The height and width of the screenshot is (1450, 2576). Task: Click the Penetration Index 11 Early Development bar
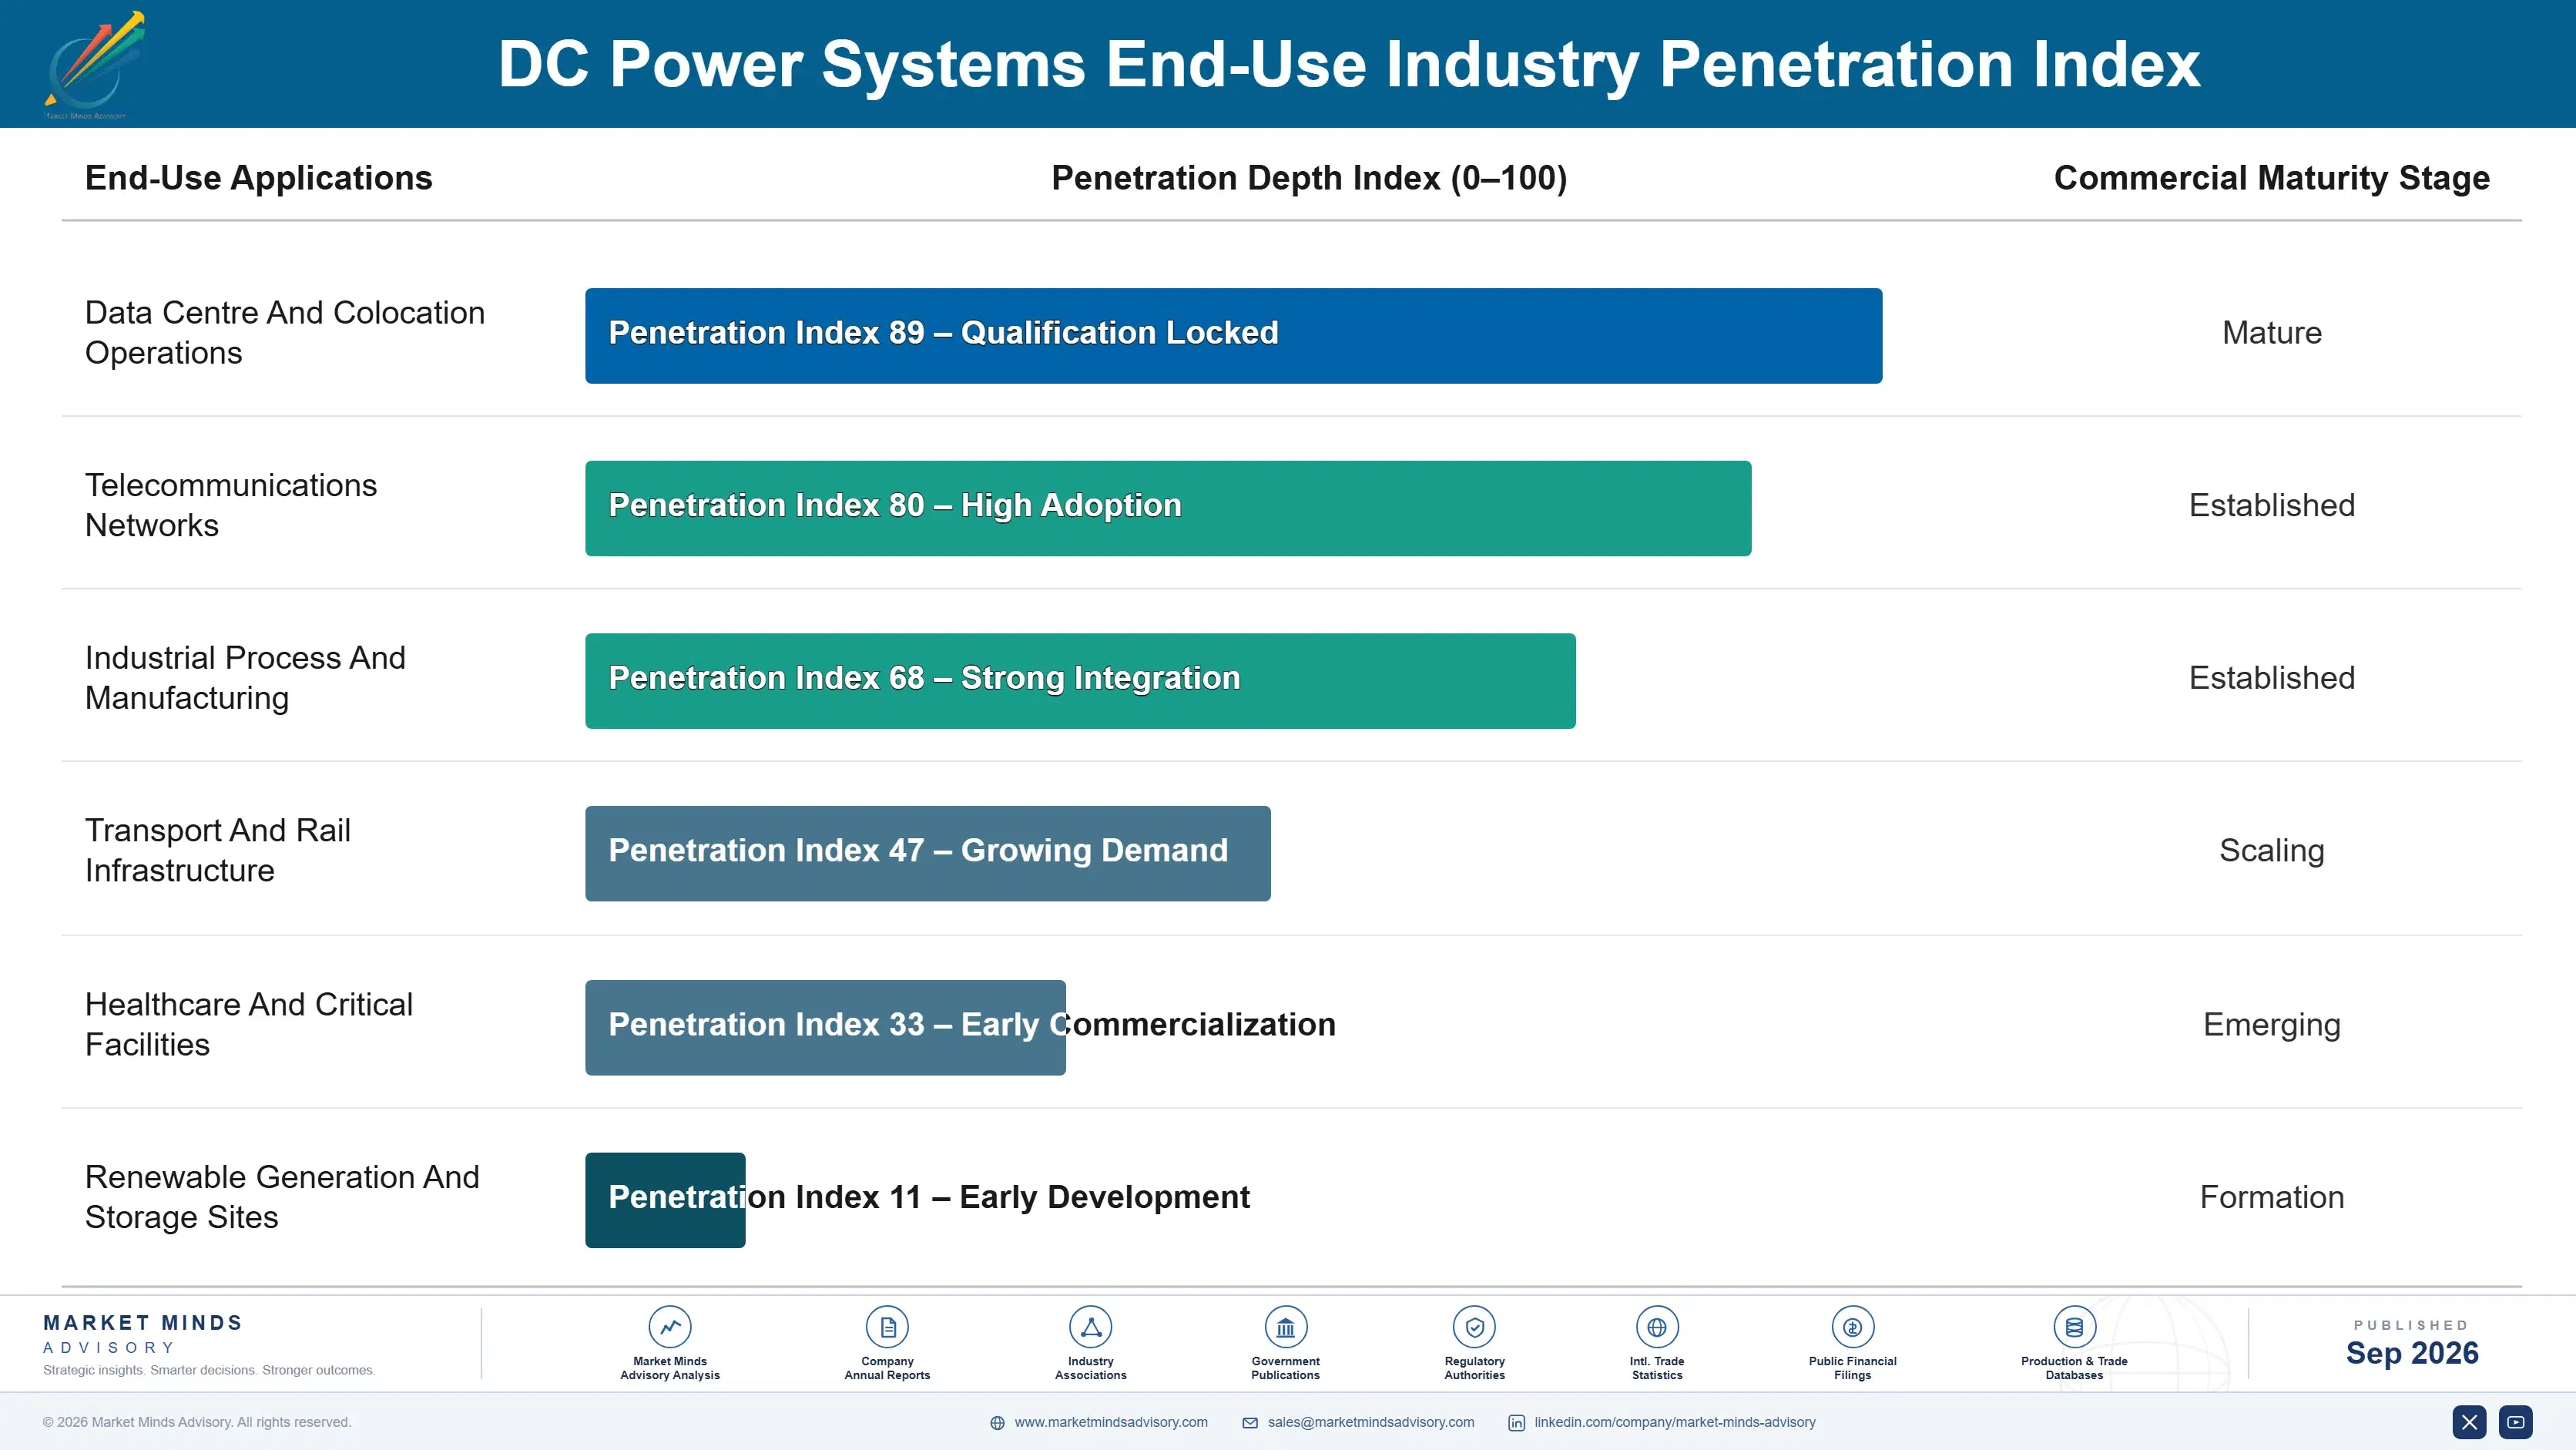coord(665,1200)
